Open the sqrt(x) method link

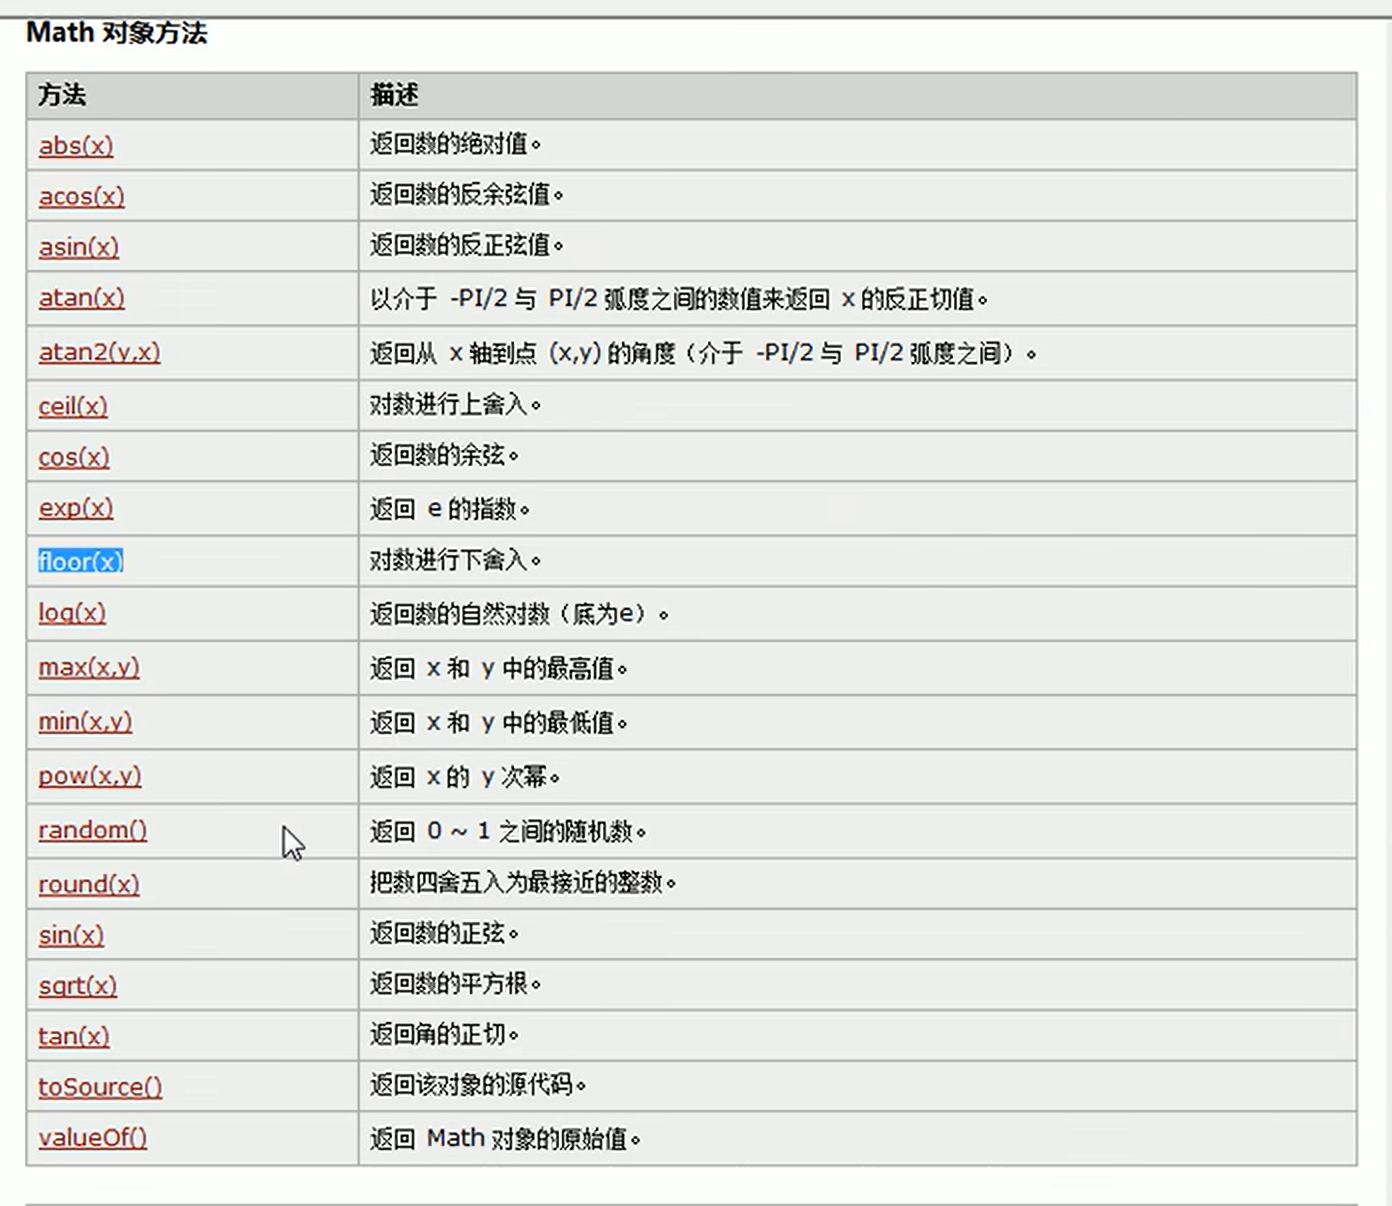click(x=78, y=986)
